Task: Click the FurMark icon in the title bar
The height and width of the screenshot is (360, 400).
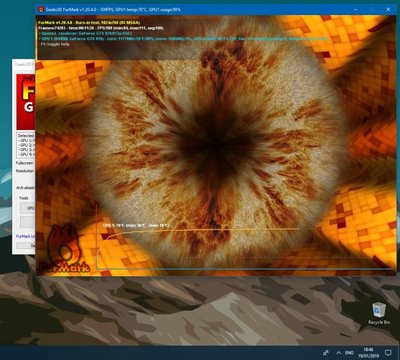Action: point(41,10)
